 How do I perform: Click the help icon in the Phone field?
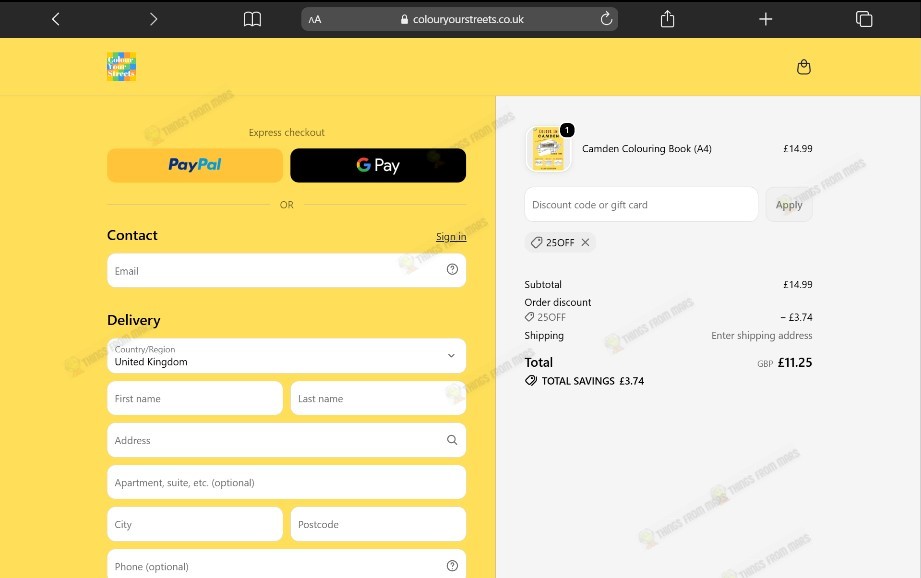coord(452,565)
